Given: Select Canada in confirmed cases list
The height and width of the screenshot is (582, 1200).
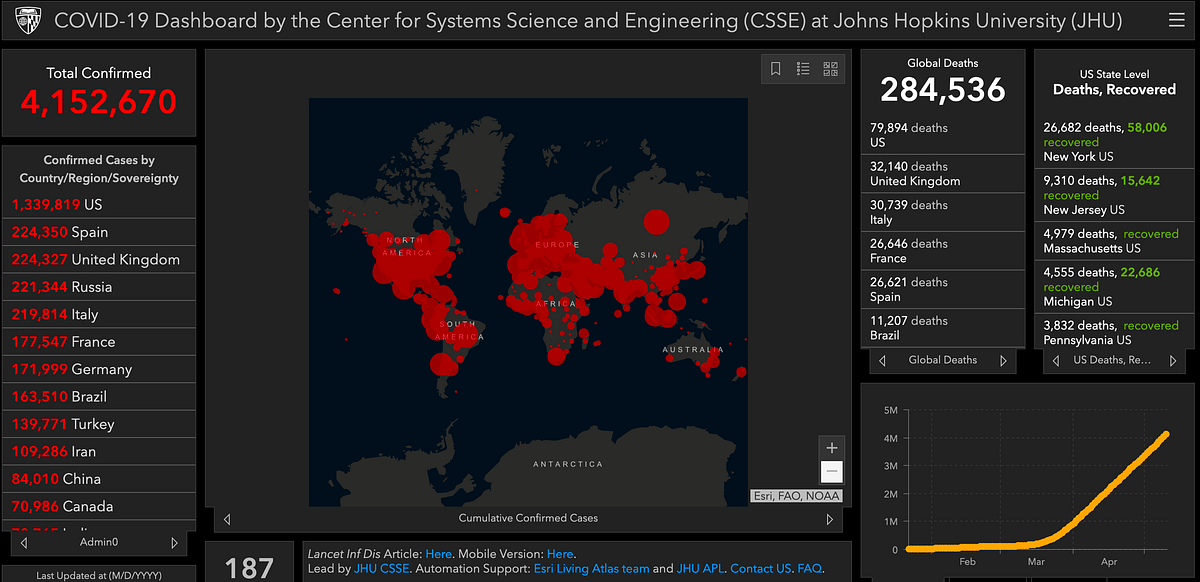Looking at the screenshot, I should click(x=98, y=507).
